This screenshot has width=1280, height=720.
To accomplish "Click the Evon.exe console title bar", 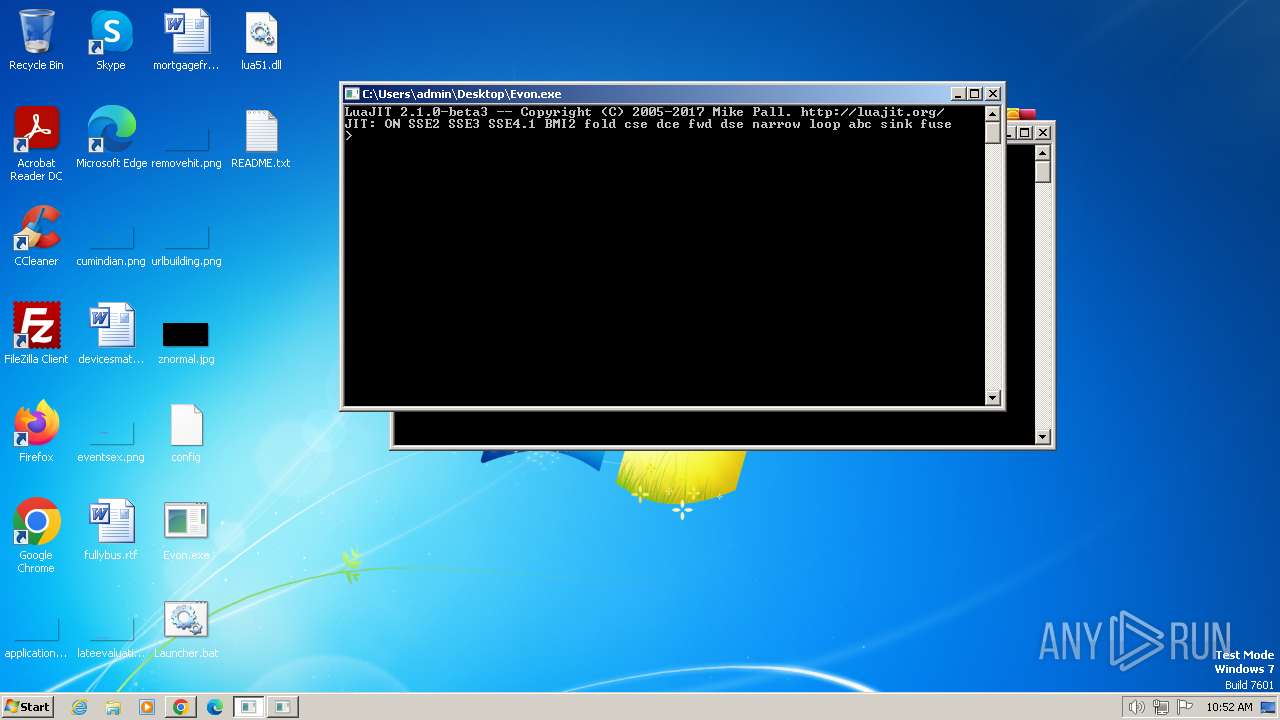I will (x=652, y=93).
